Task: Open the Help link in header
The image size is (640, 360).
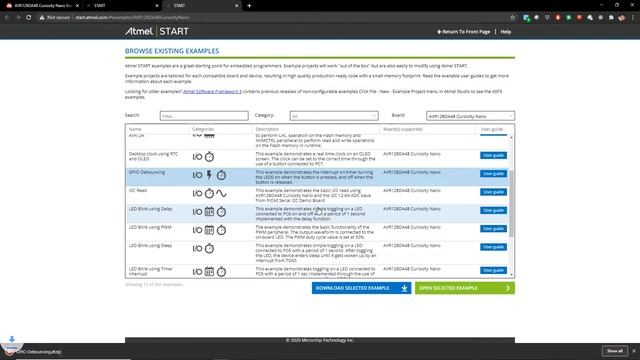Action: [x=506, y=32]
